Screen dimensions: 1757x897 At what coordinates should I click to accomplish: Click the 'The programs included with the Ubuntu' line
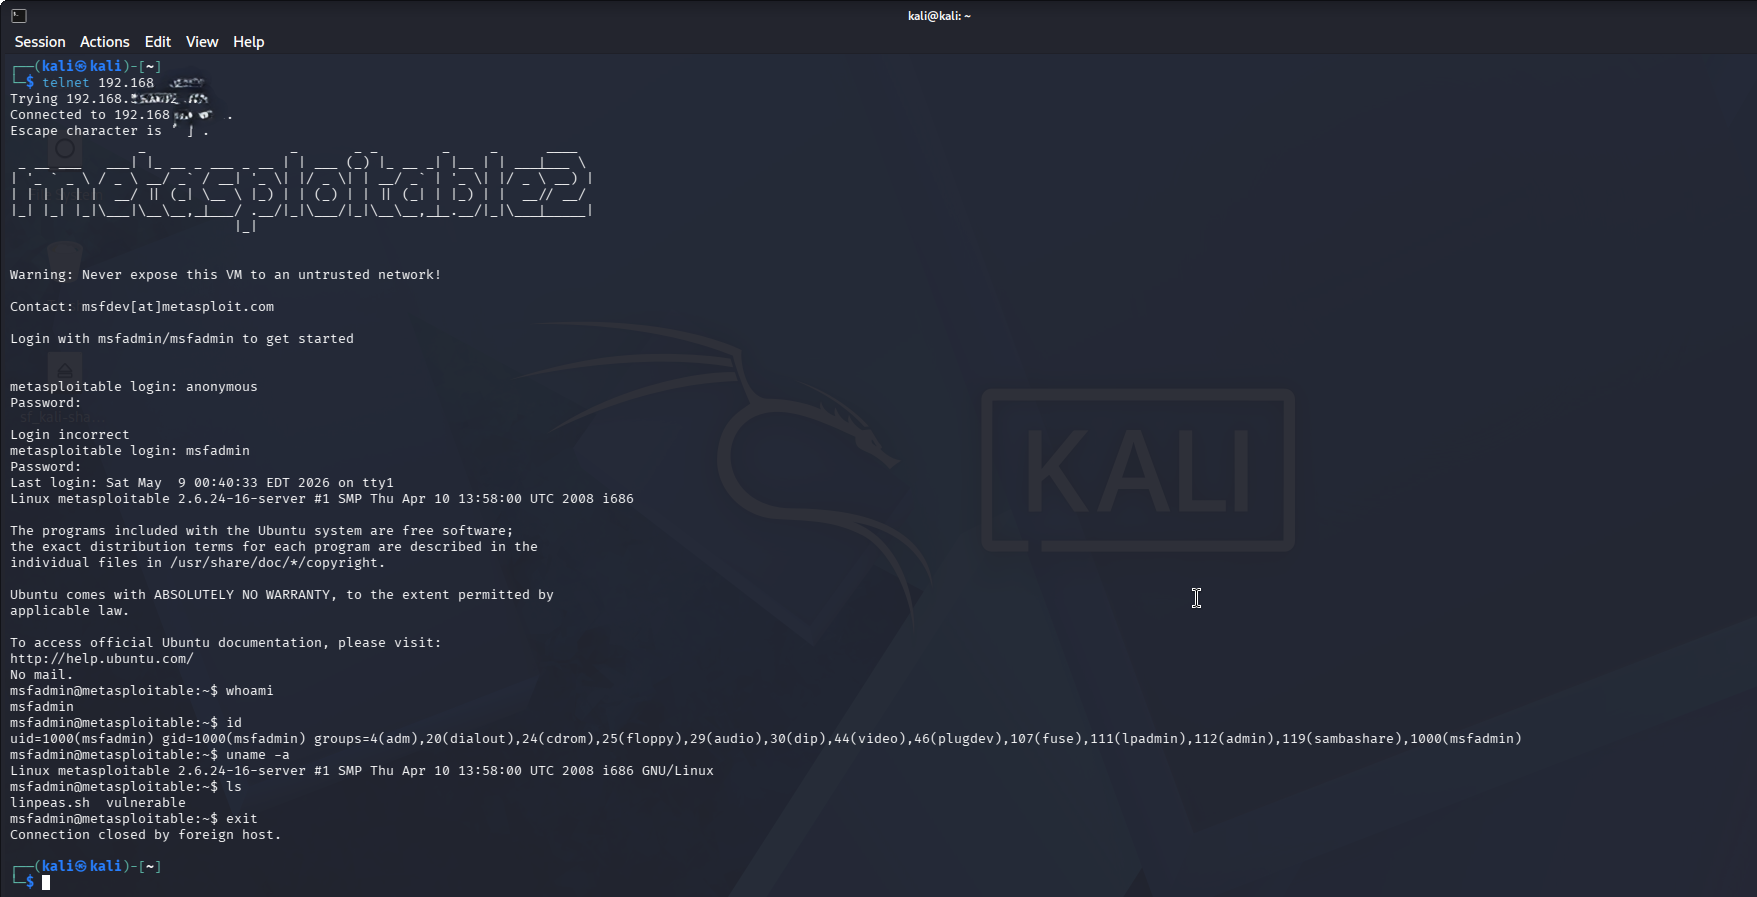click(262, 531)
